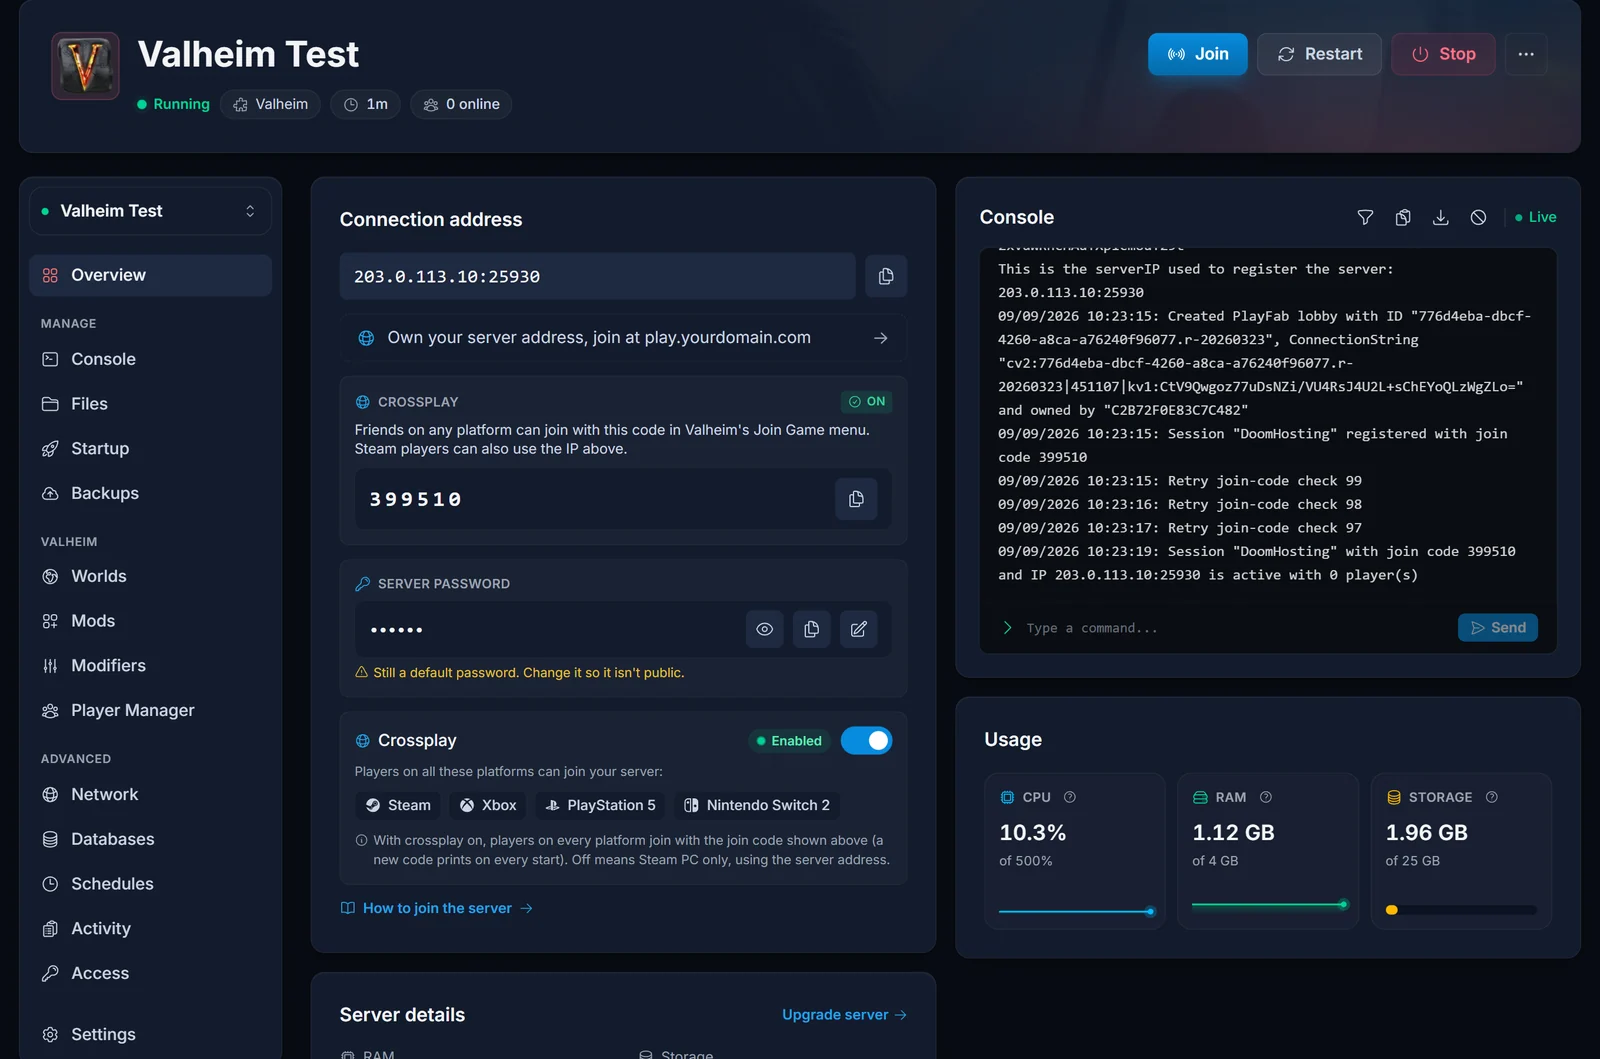Click the 0 online players badge
This screenshot has width=1600, height=1059.
coord(461,104)
